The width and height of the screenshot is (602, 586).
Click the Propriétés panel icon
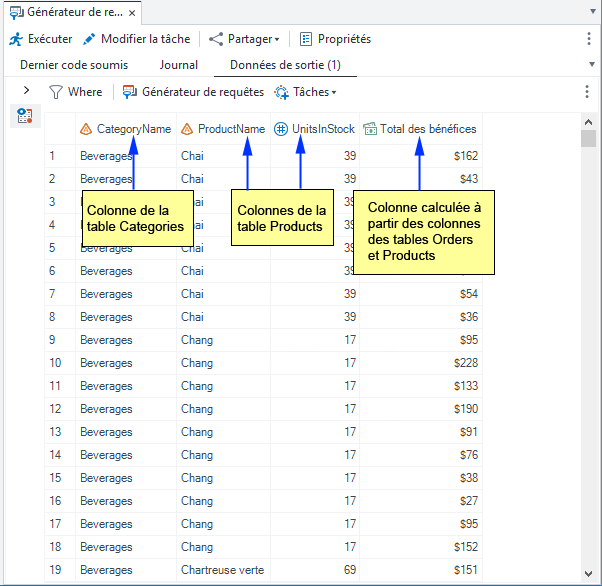(306, 39)
